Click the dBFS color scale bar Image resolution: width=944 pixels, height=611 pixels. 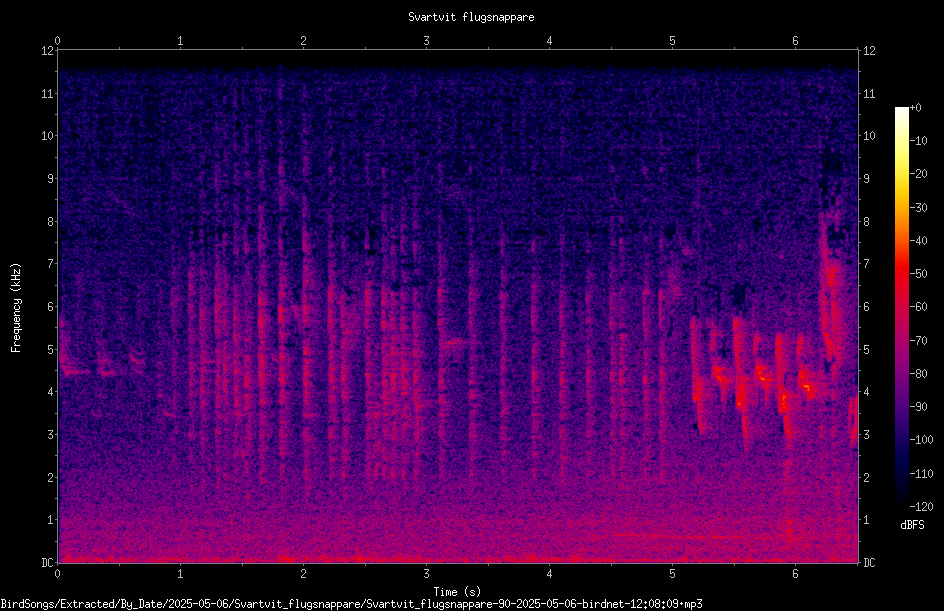pos(901,306)
